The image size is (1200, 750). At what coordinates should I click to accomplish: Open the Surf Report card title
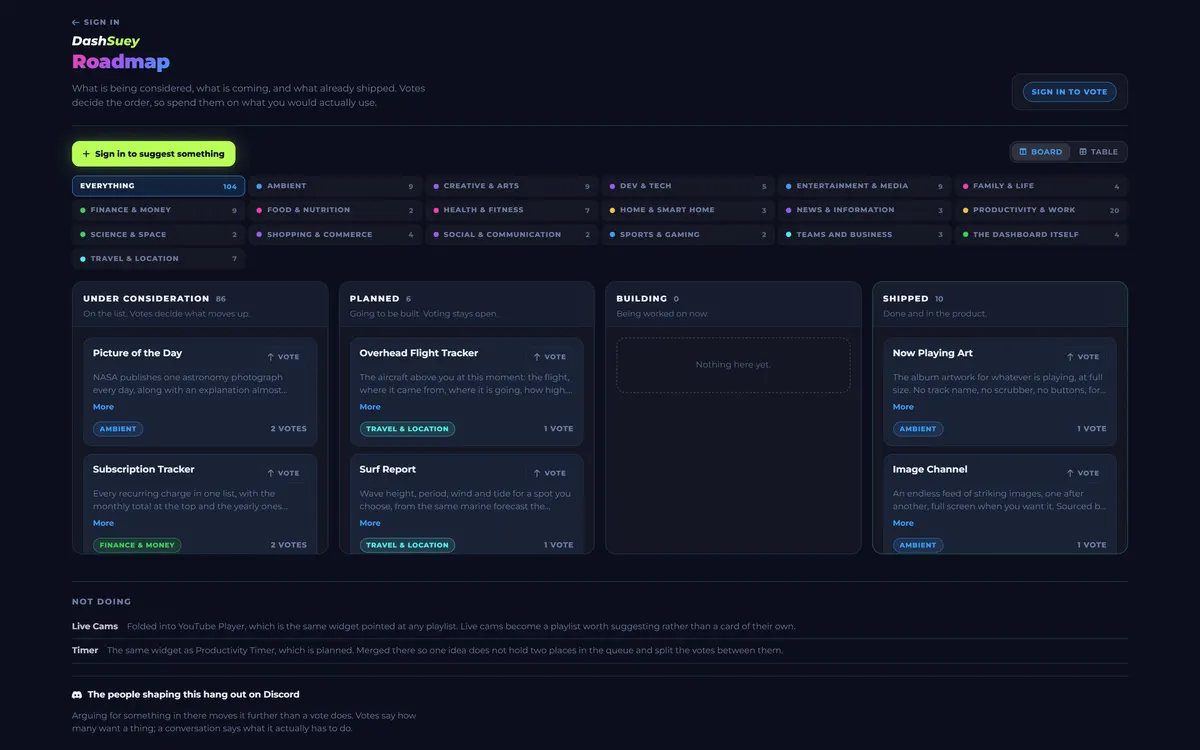[x=388, y=469]
